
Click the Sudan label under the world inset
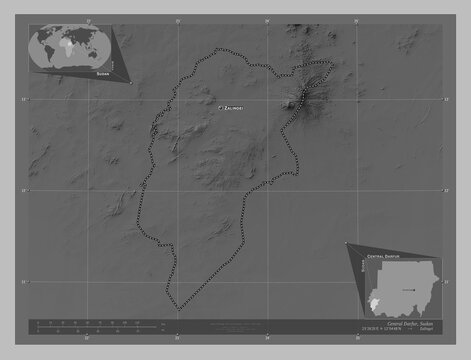[x=103, y=74]
